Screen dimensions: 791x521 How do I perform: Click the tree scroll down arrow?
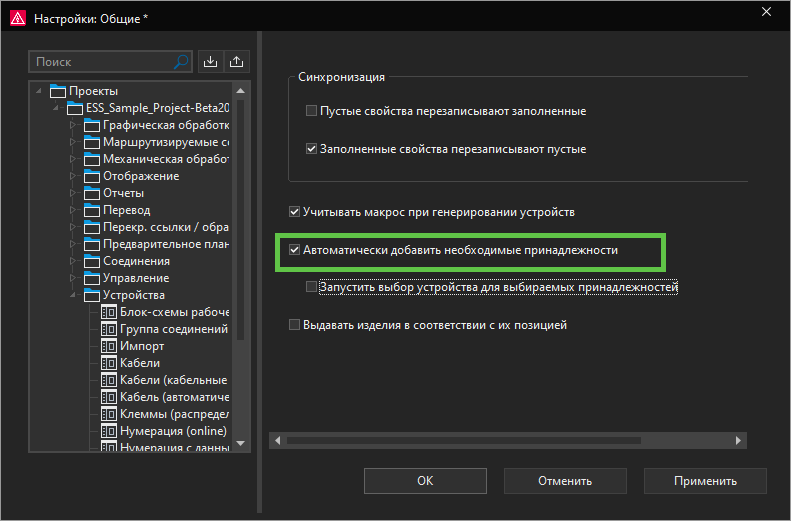point(241,443)
